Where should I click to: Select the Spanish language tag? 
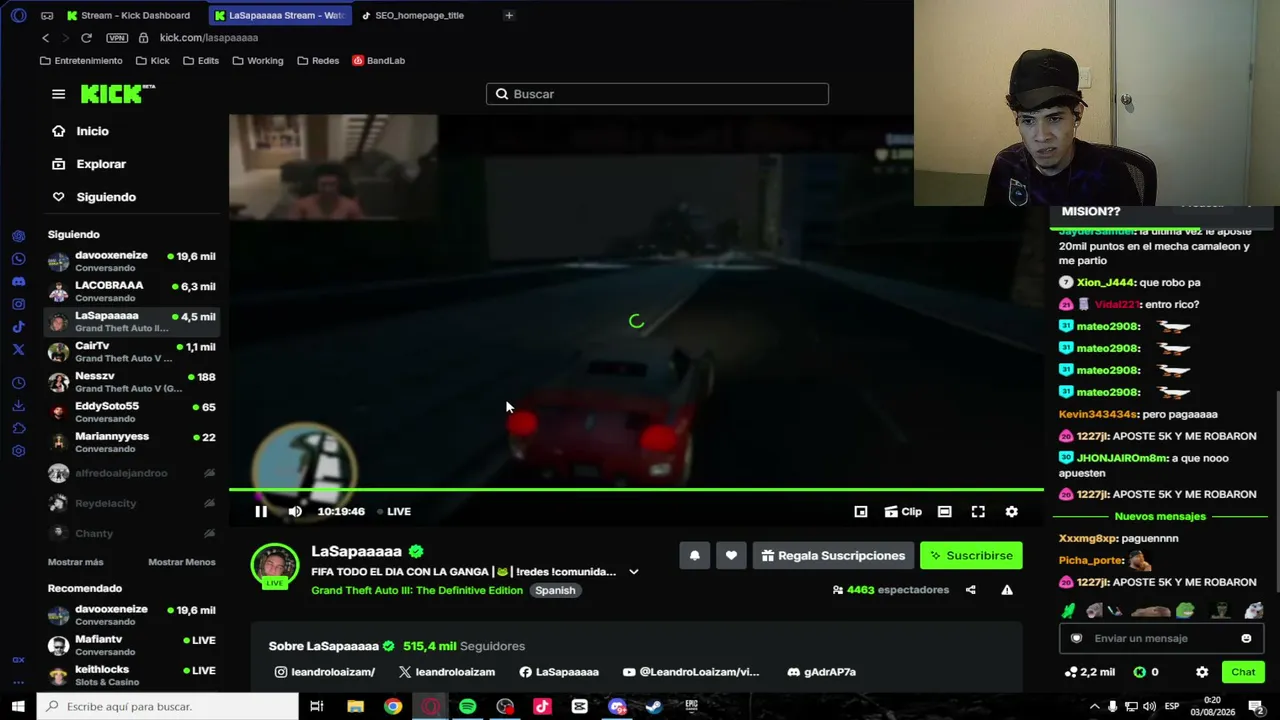click(555, 590)
